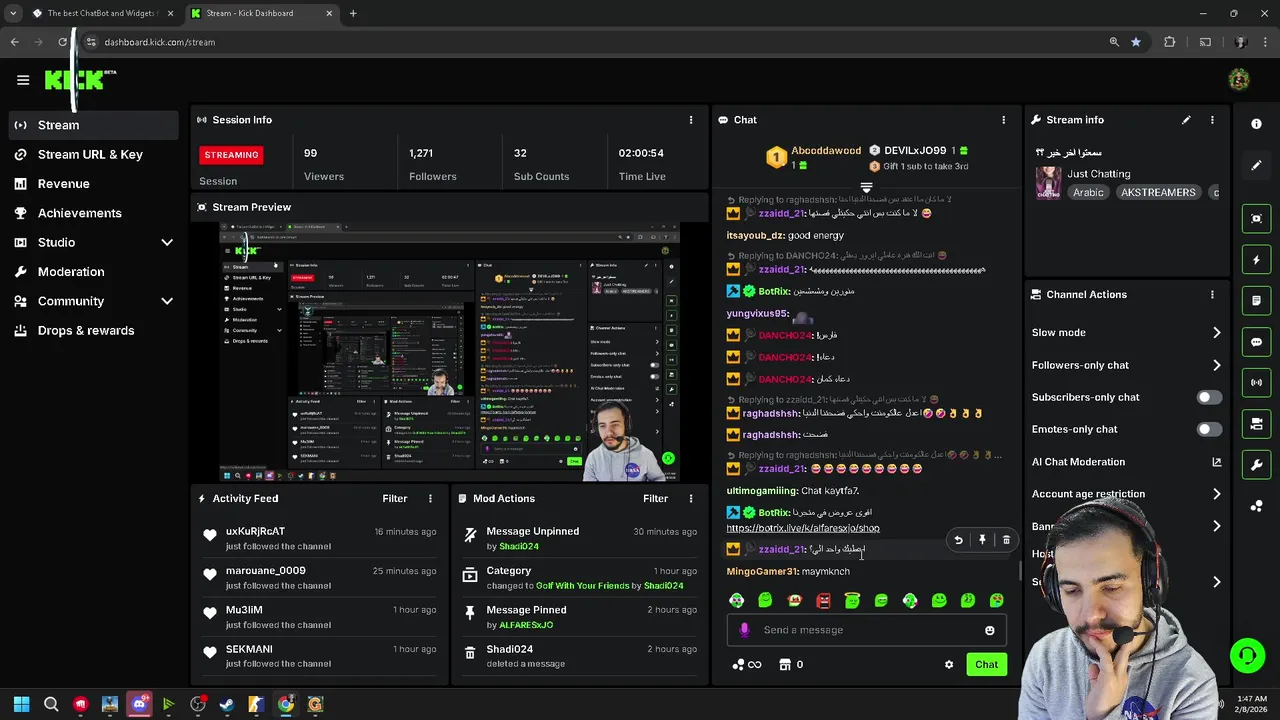Viewport: 1280px width, 720px height.
Task: Delete the hovered zzaidd_21 chat message
Action: [x=1006, y=540]
